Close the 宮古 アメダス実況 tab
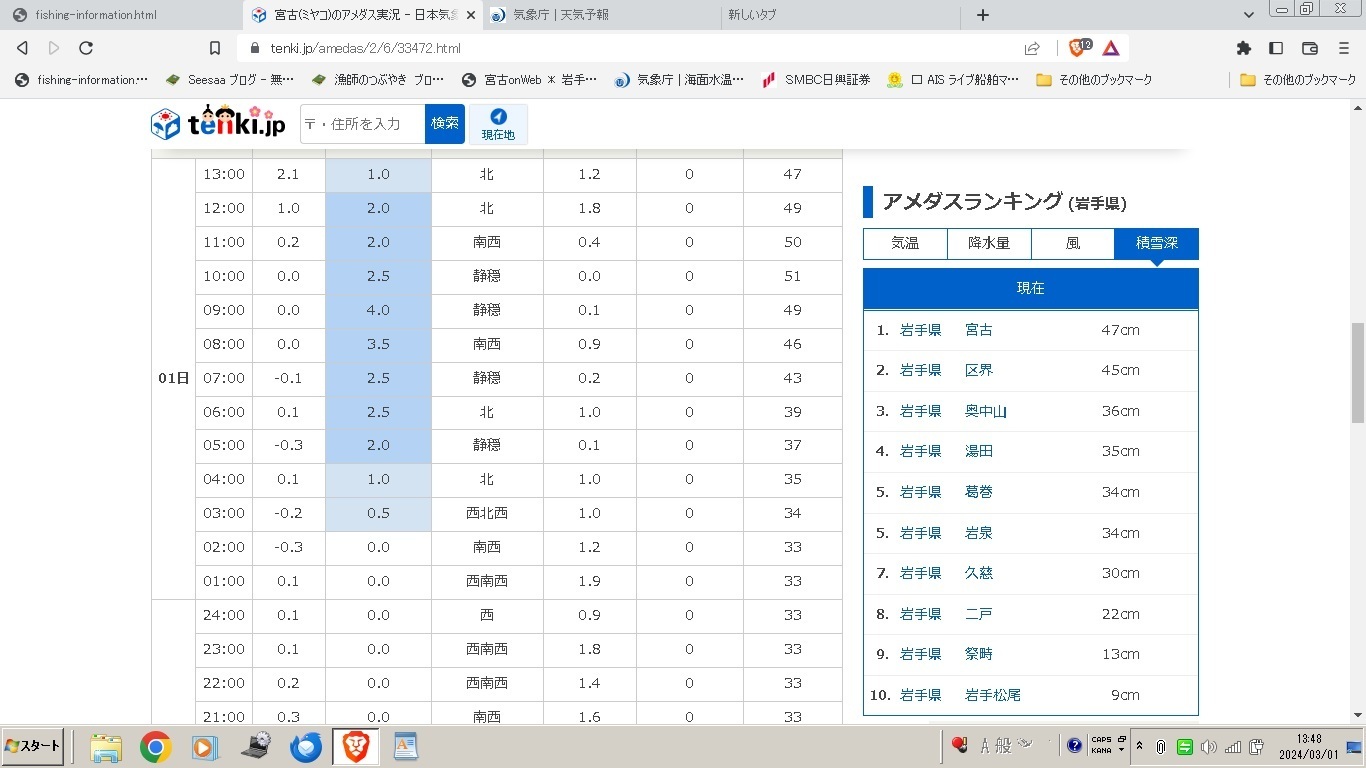 coord(470,15)
